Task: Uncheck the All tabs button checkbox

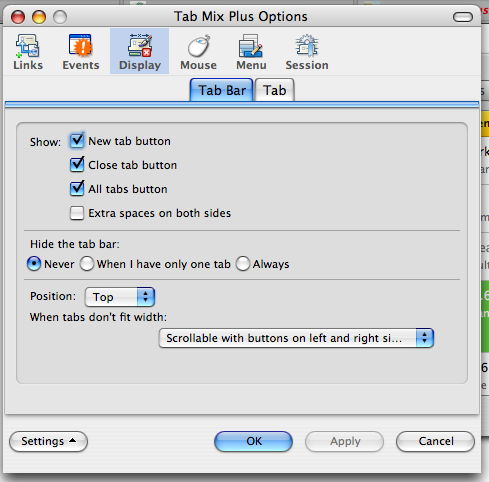Action: [77, 189]
